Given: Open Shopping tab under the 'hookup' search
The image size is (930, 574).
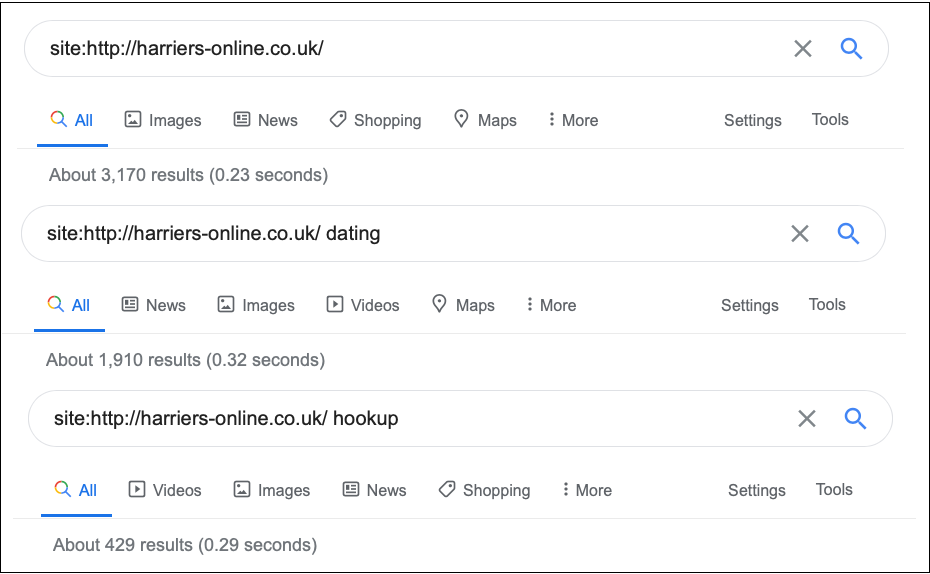Looking at the screenshot, I should pyautogui.click(x=485, y=490).
